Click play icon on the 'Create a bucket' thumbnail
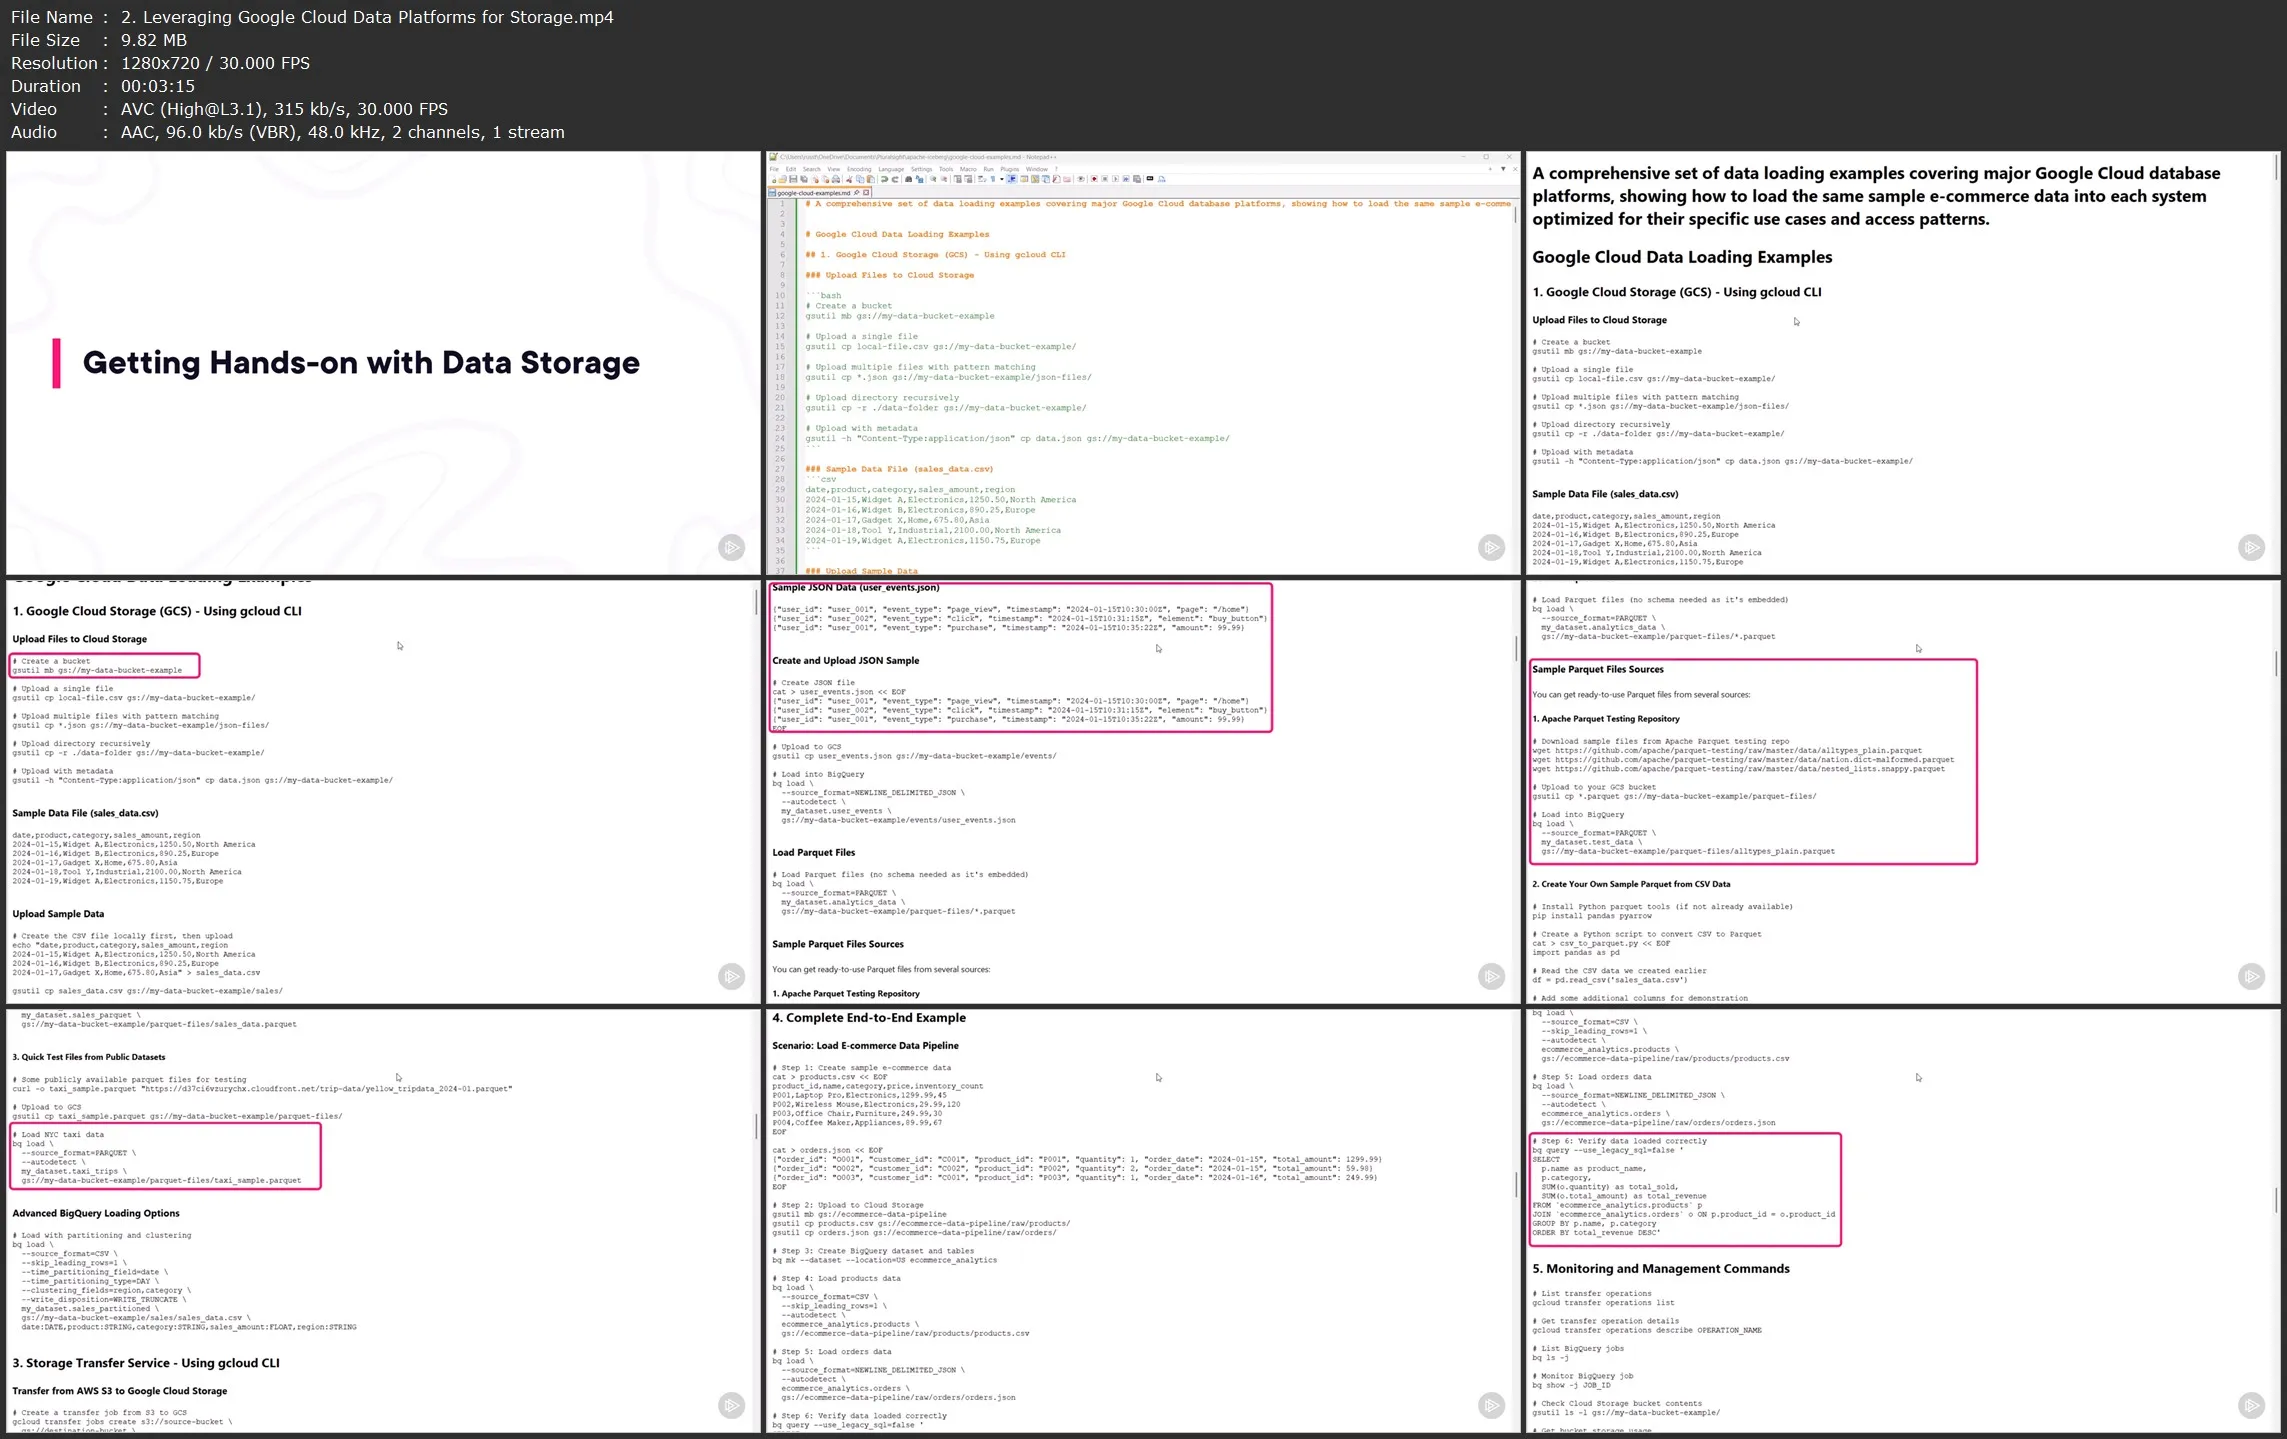 (x=732, y=976)
